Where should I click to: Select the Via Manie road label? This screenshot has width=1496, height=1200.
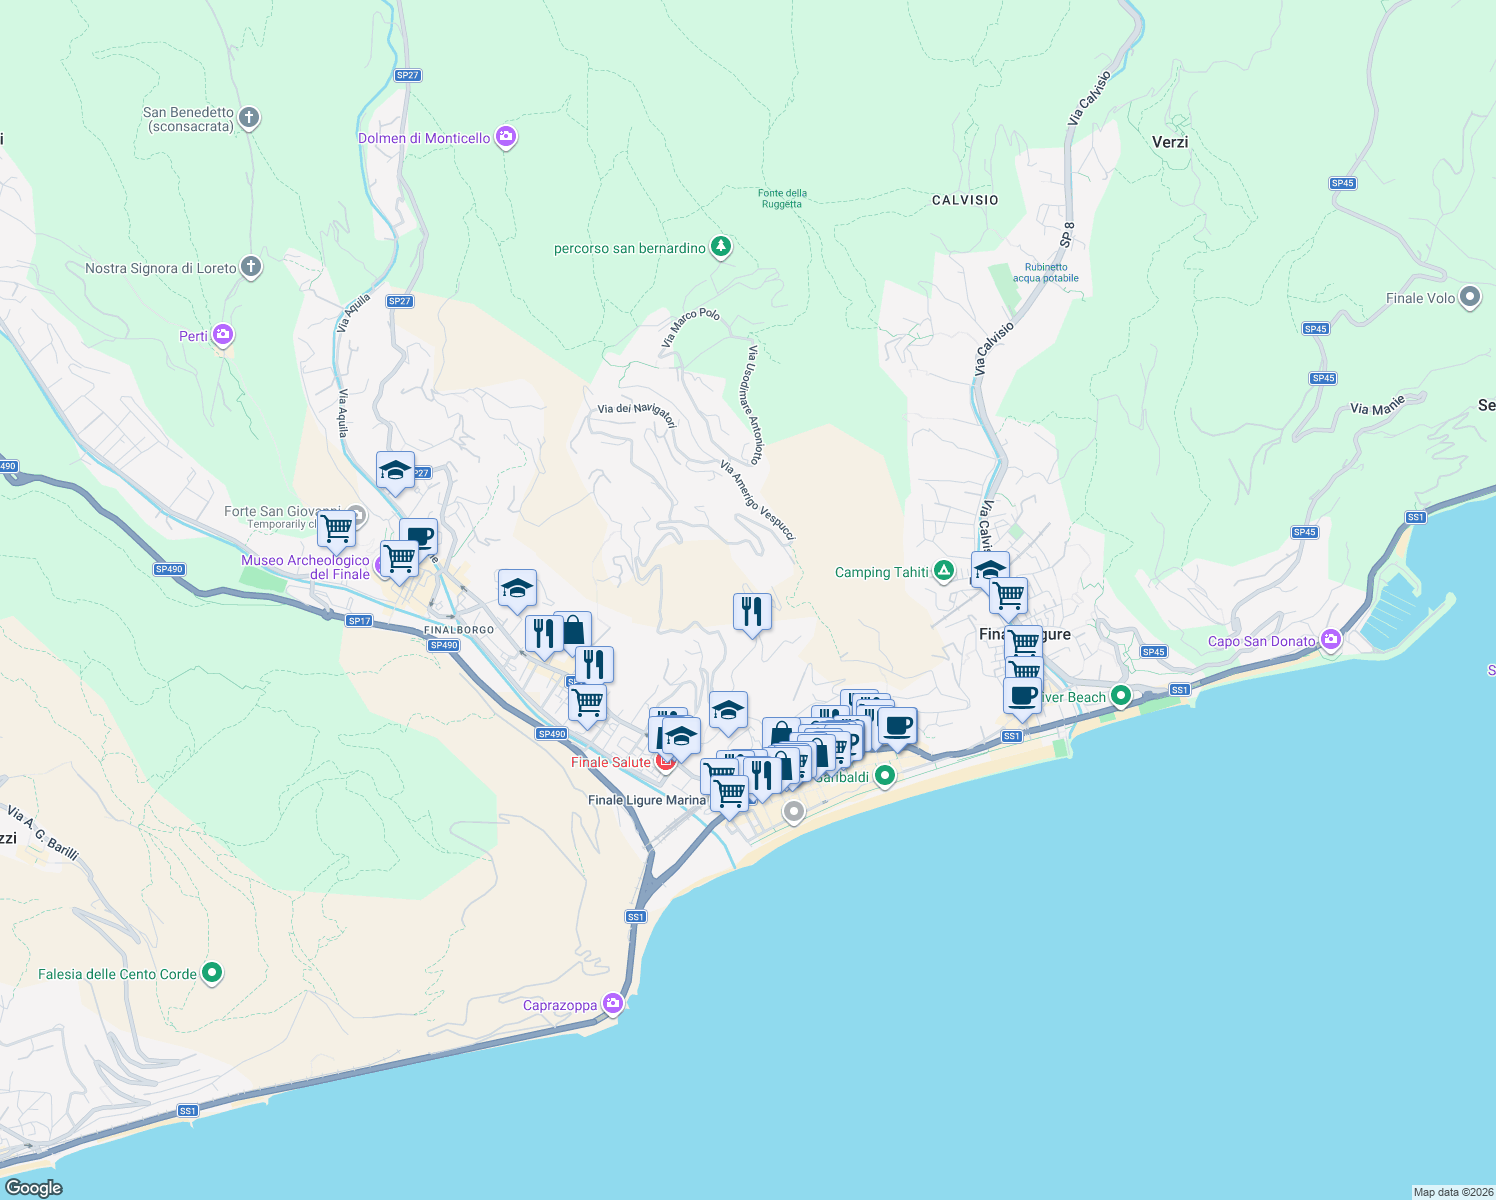click(x=1378, y=404)
